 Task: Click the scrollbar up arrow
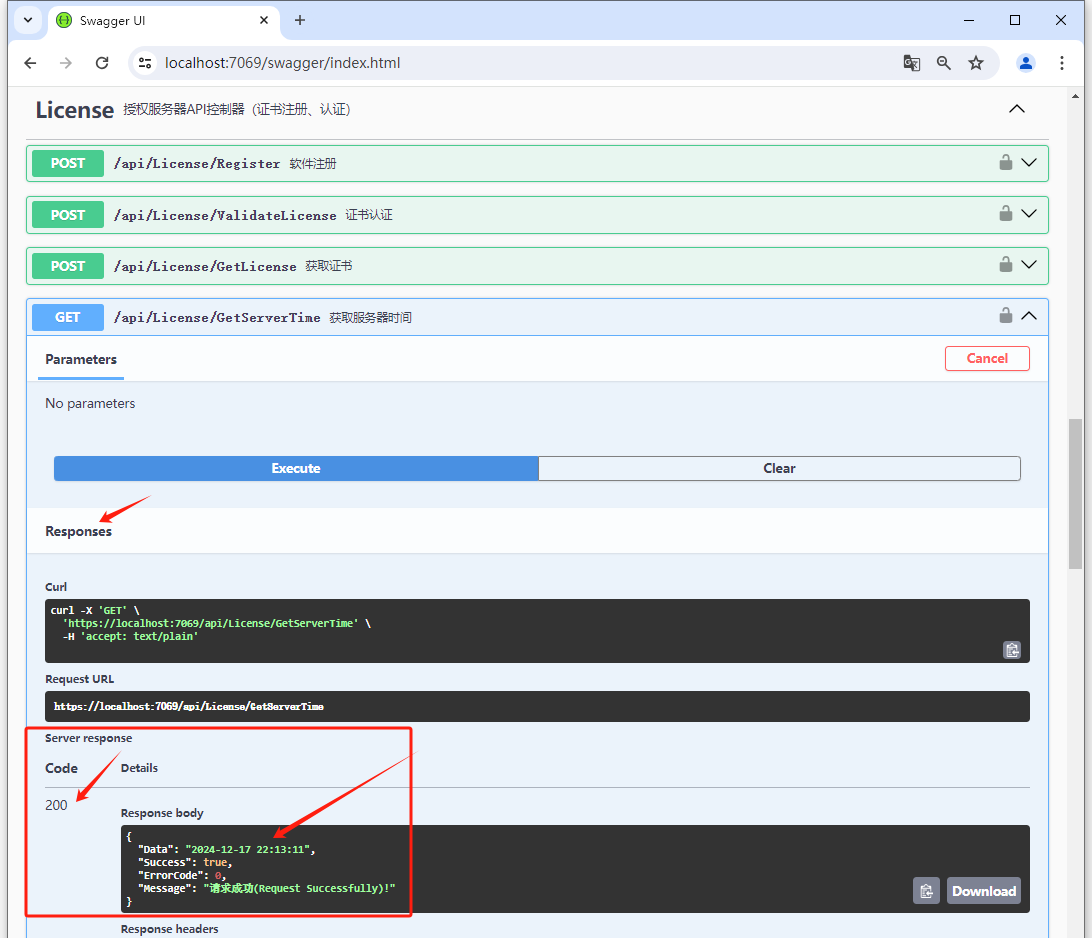coord(1076,96)
